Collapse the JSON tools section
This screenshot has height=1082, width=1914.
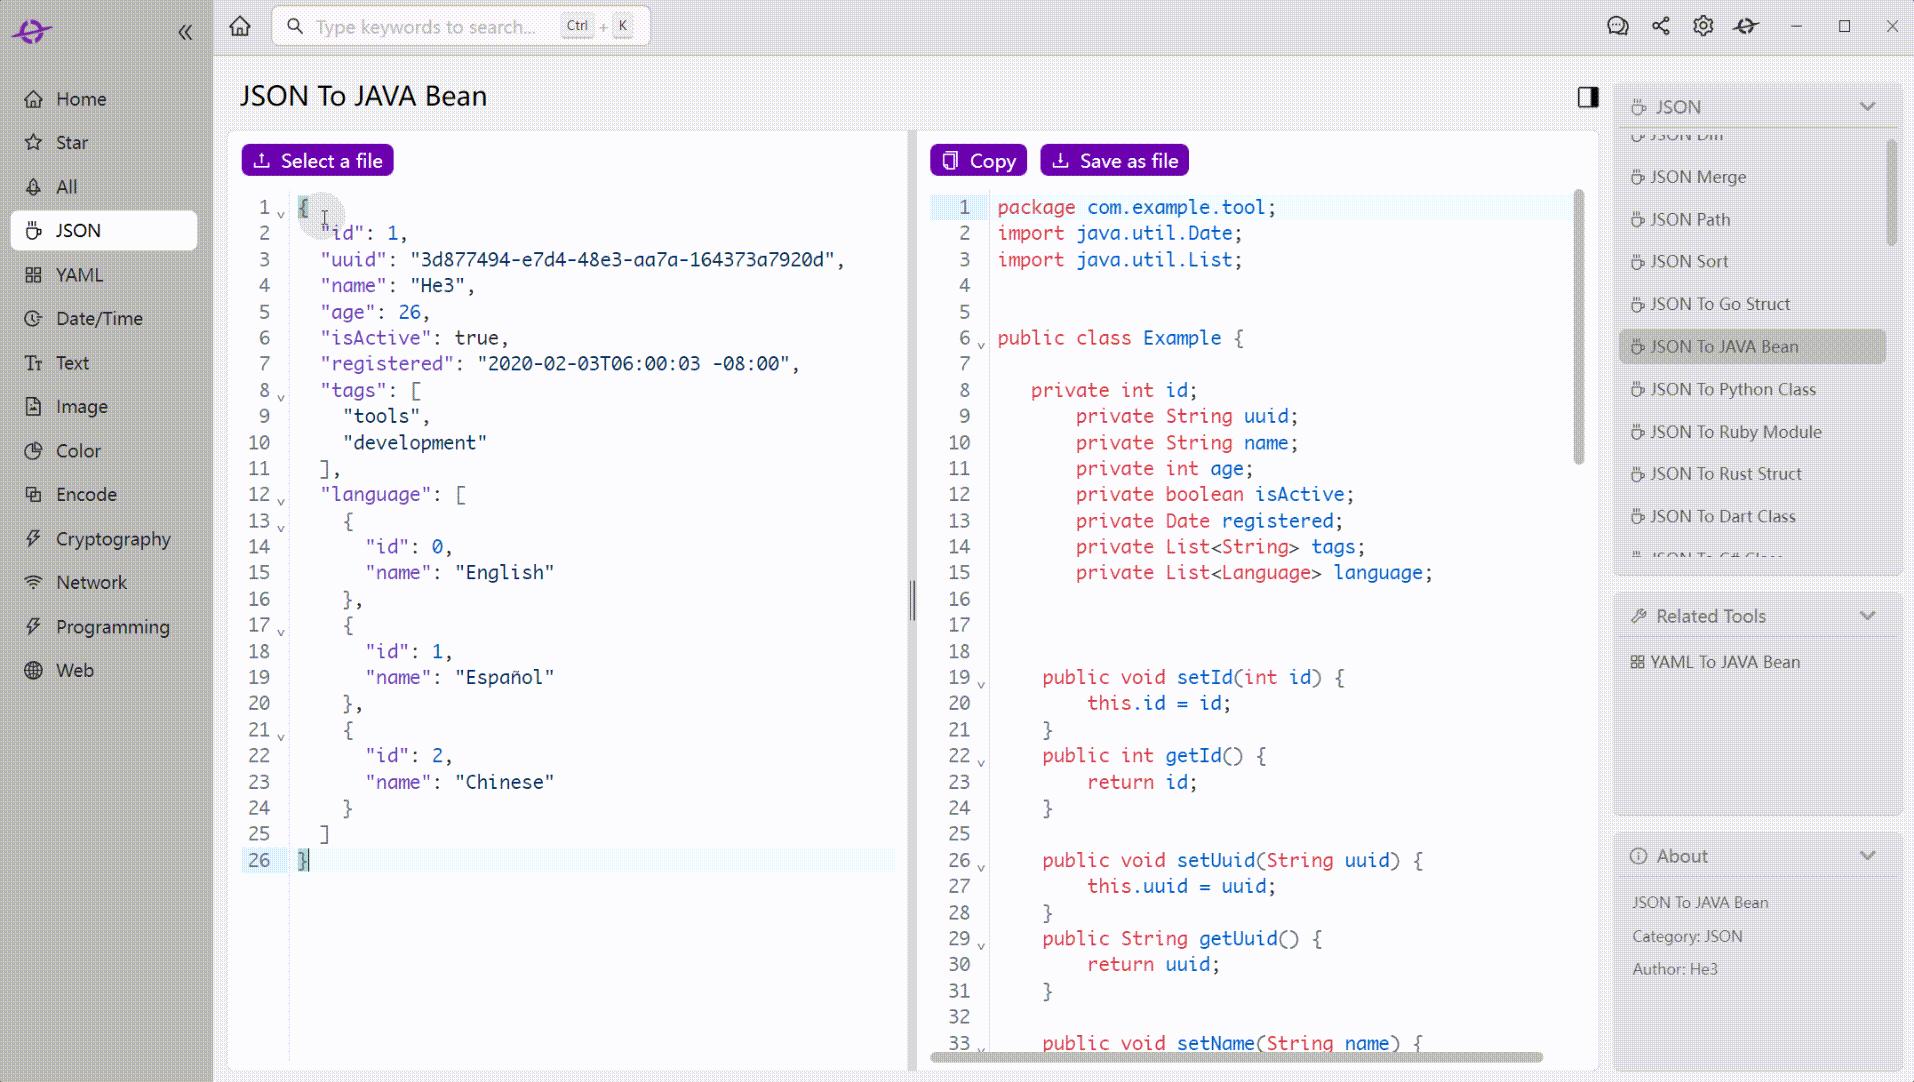1866,106
